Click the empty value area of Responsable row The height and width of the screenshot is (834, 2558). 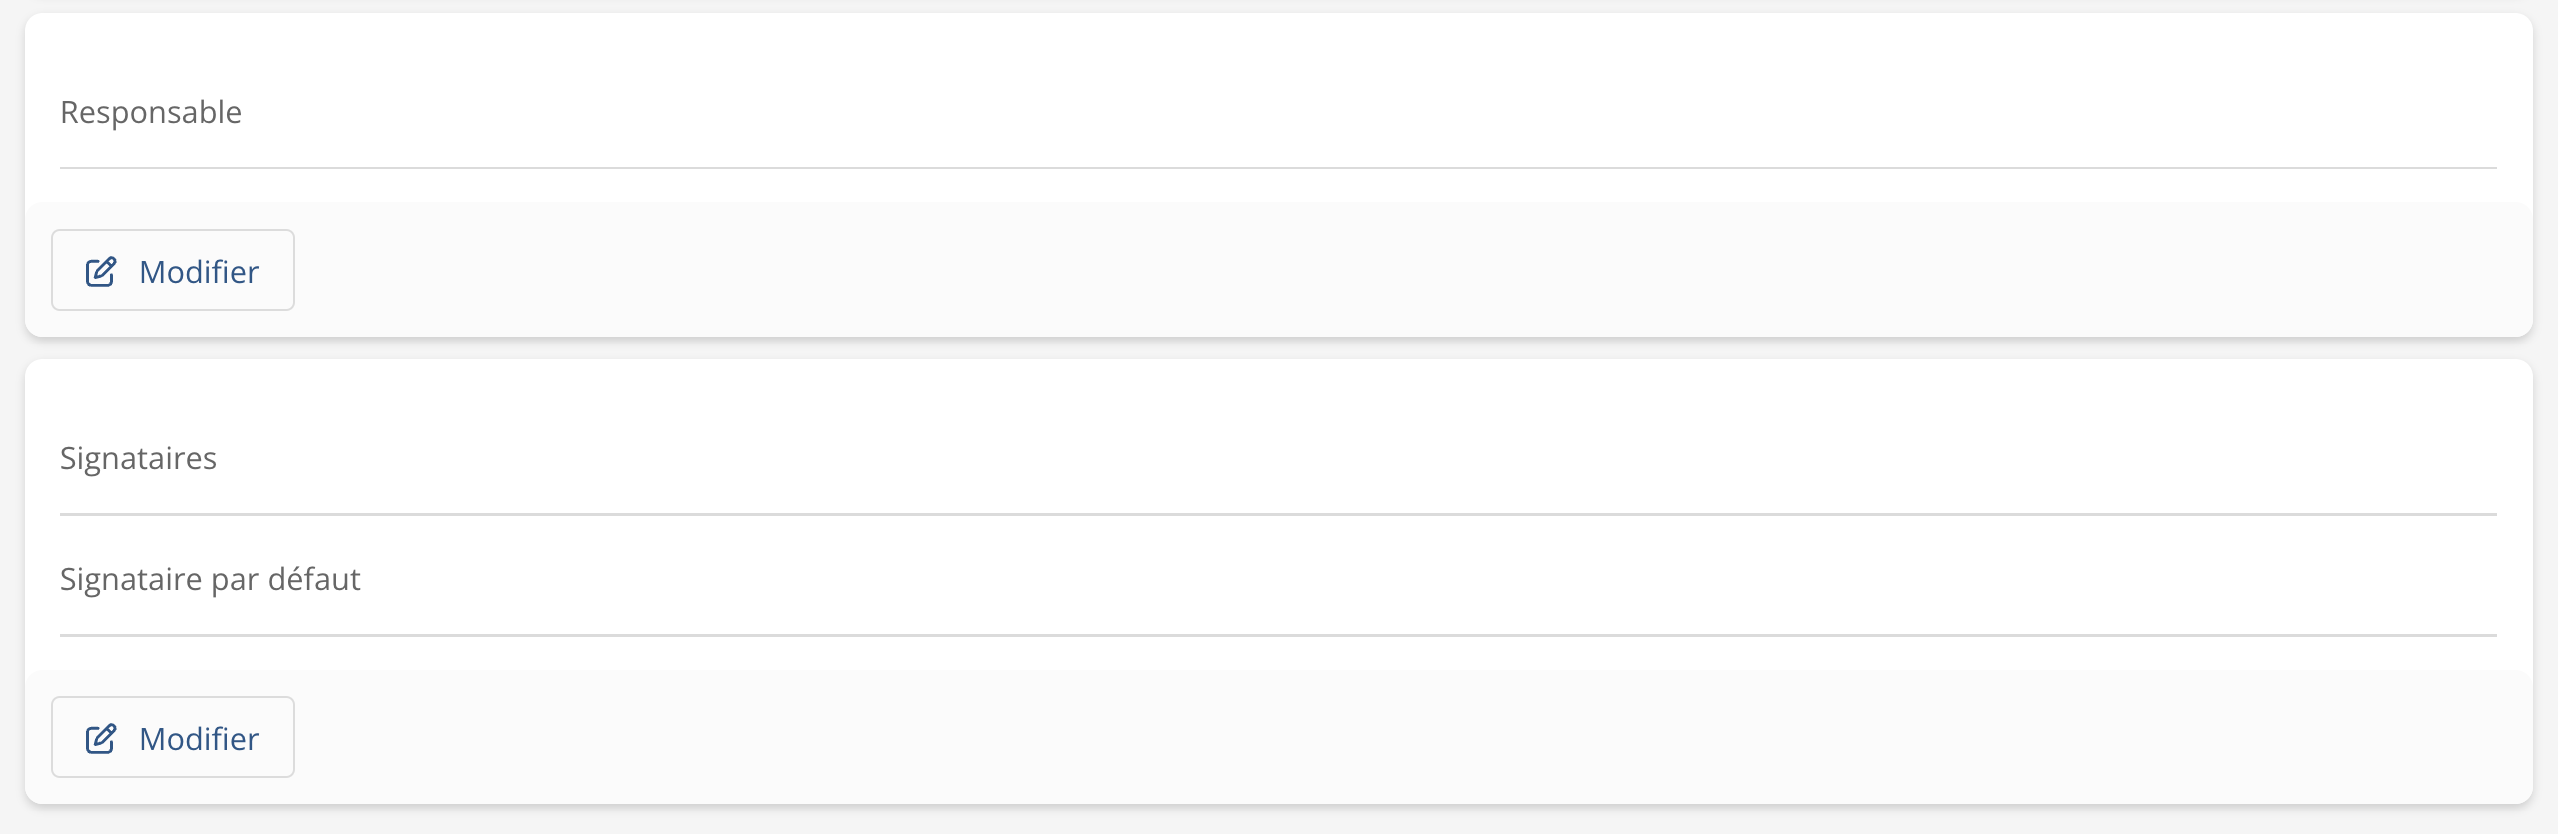[1400, 112]
